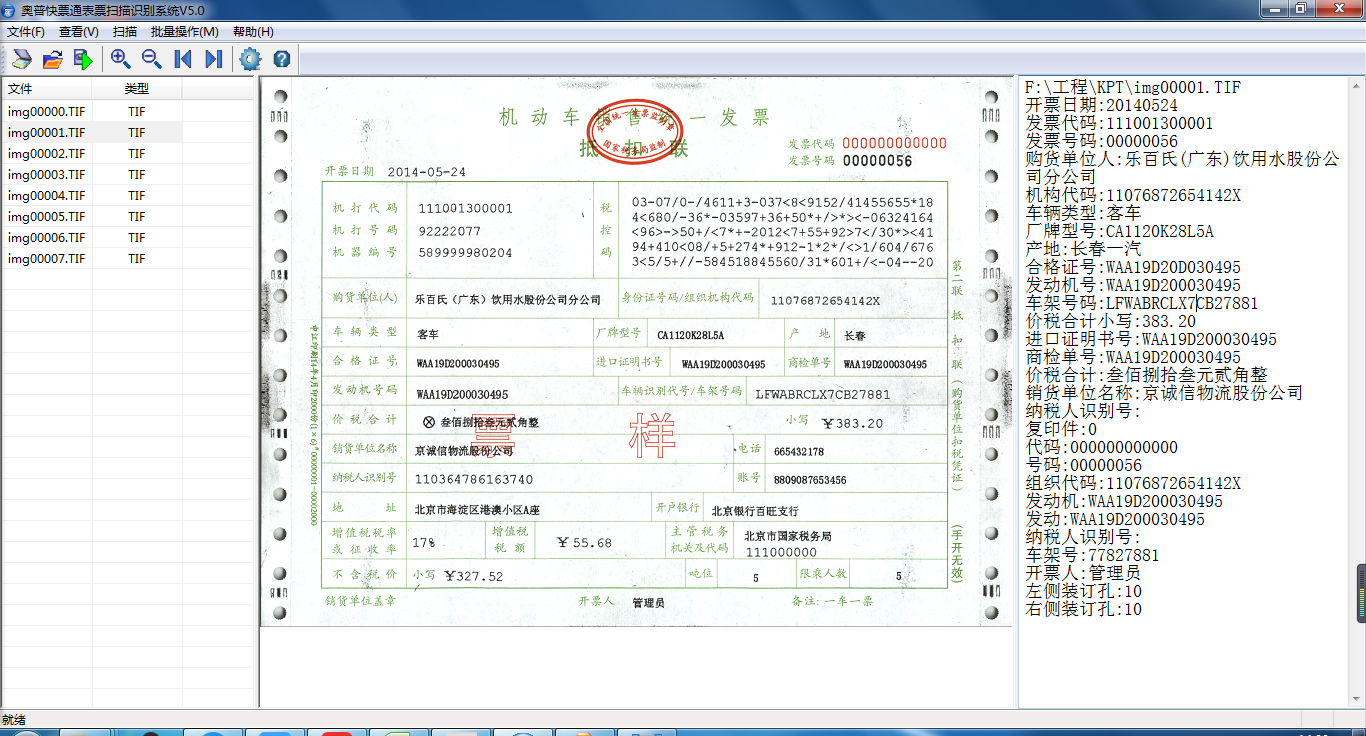Choose img00003.TIF from the file list
Viewport: 1366px width, 736px height.
[47, 174]
